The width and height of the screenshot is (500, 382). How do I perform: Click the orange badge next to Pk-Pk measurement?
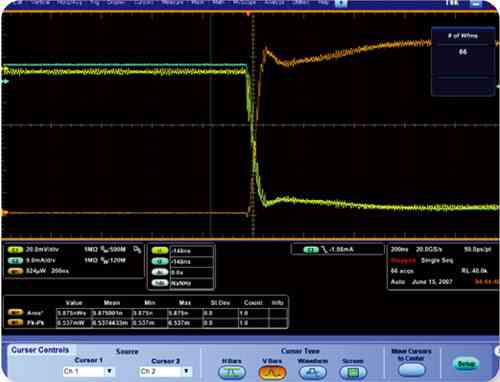(x=15, y=322)
